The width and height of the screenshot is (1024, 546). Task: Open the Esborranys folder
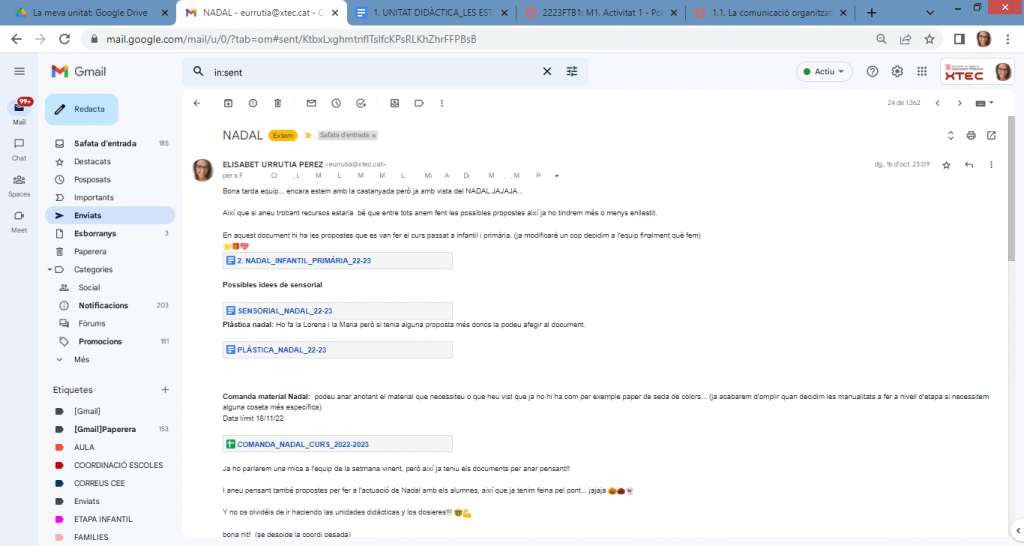pyautogui.click(x=97, y=233)
